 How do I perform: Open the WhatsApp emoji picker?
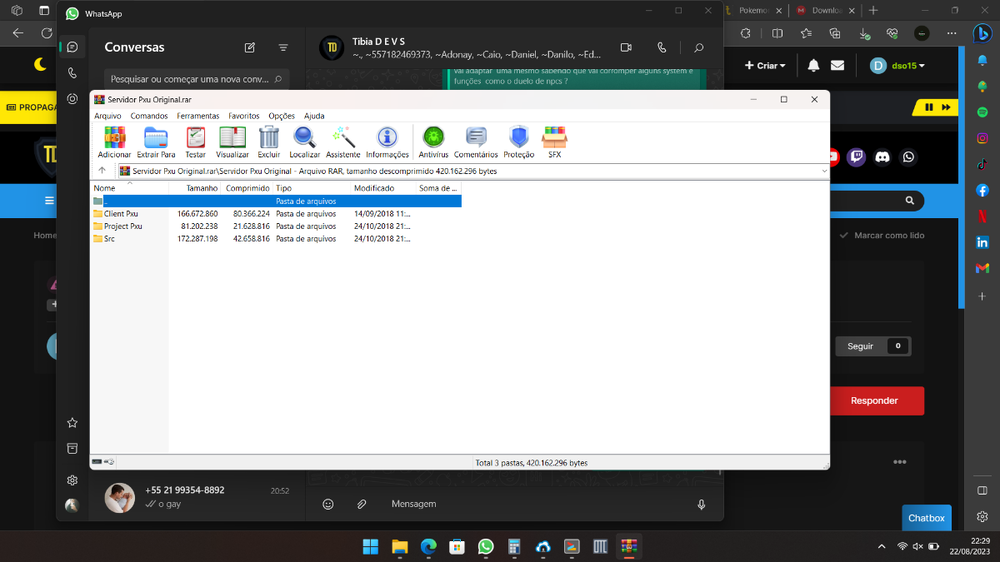328,504
